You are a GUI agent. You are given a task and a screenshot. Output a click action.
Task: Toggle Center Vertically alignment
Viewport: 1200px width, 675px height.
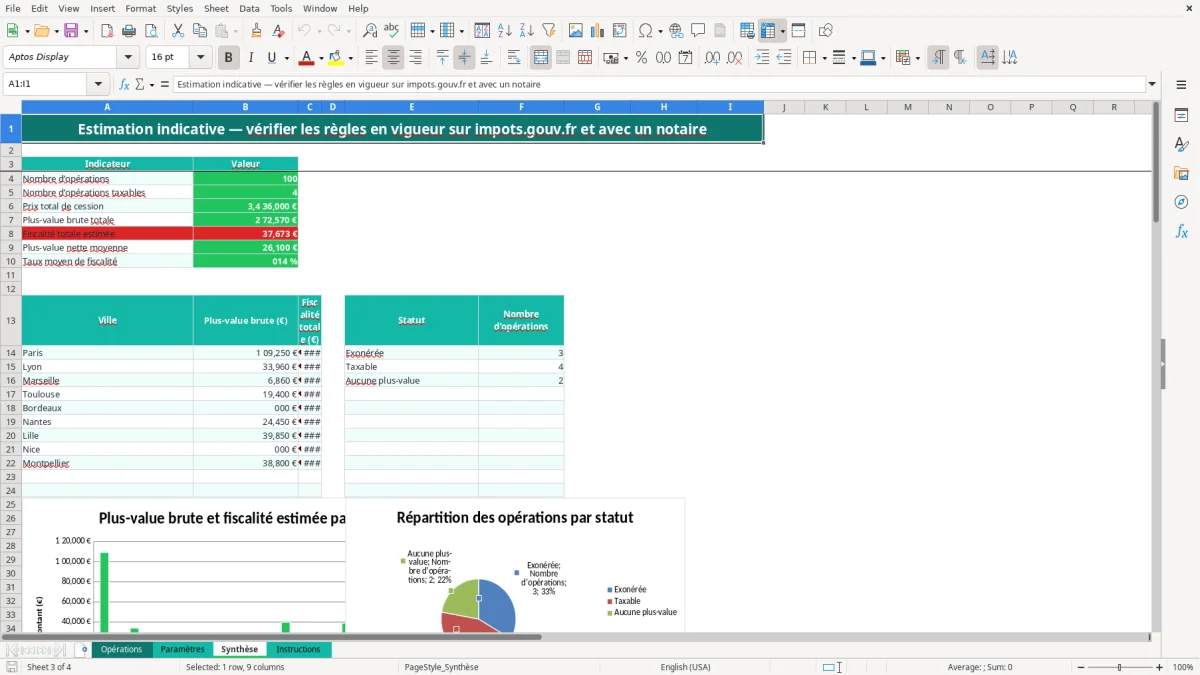464,58
